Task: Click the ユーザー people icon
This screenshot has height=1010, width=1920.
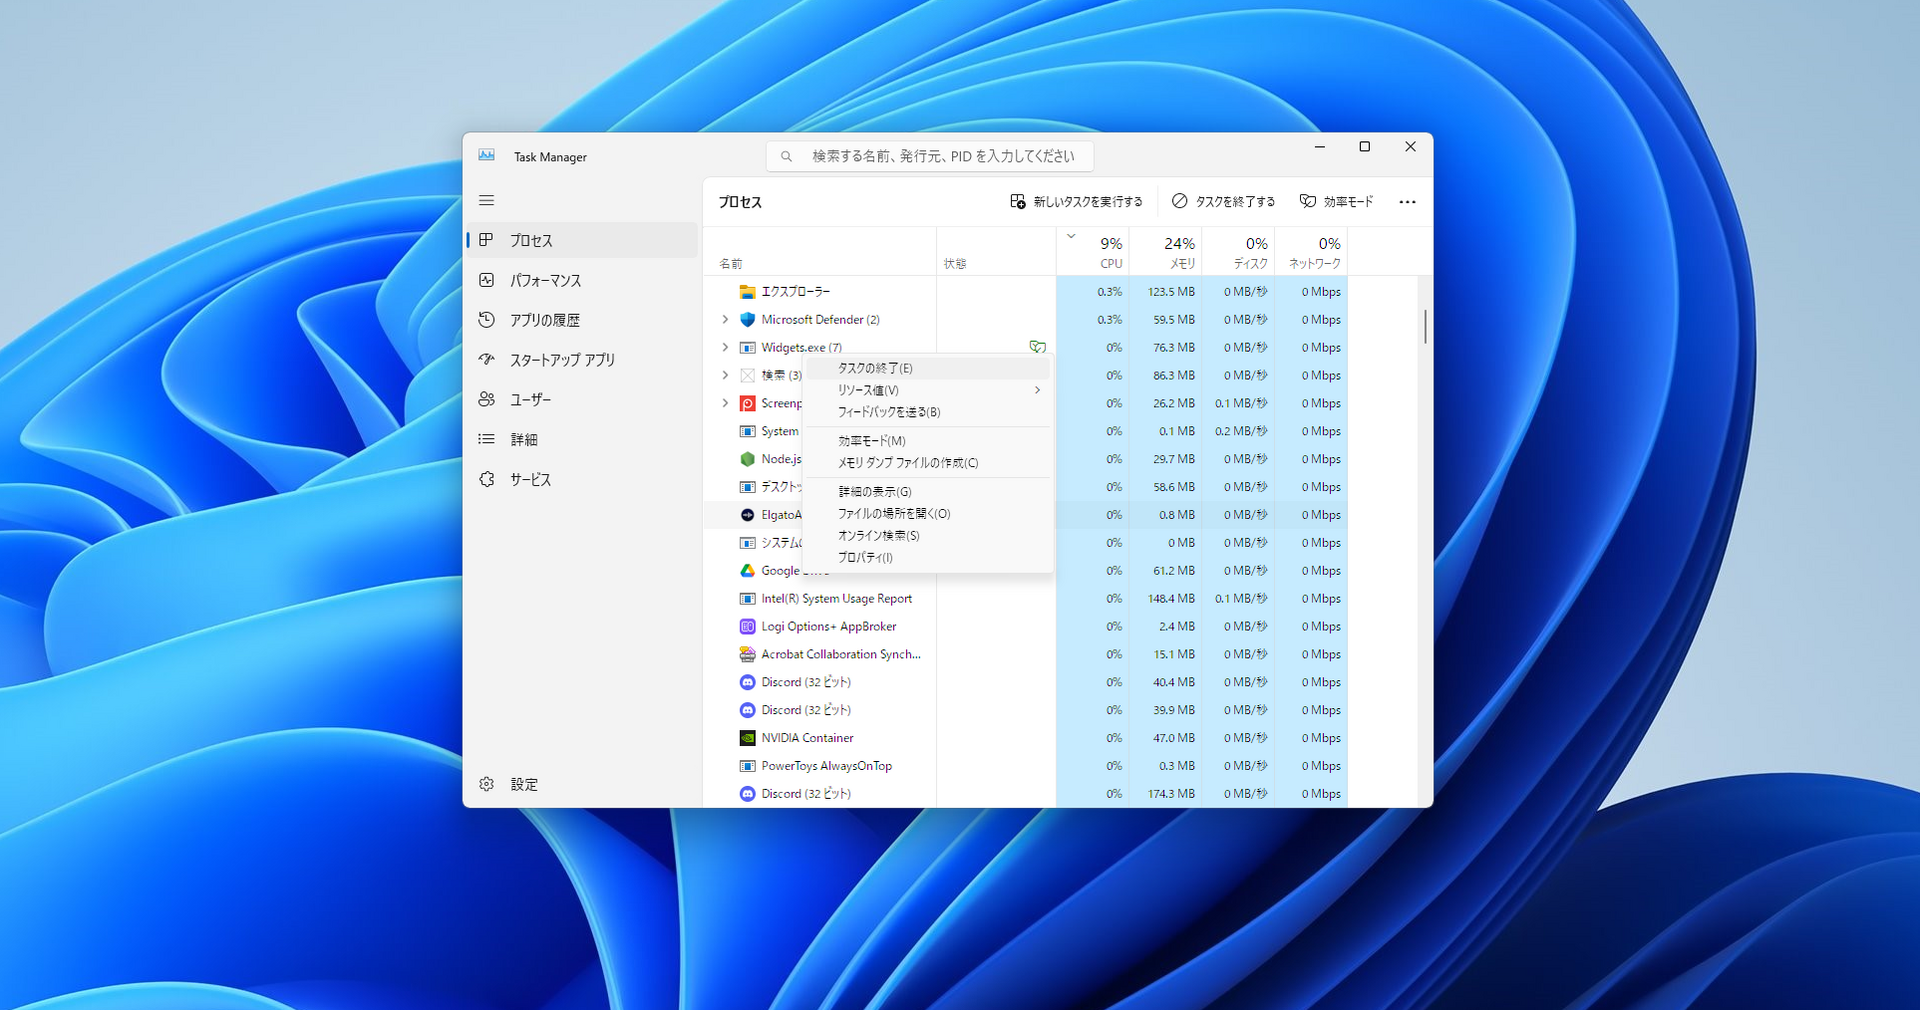Action: (x=486, y=399)
